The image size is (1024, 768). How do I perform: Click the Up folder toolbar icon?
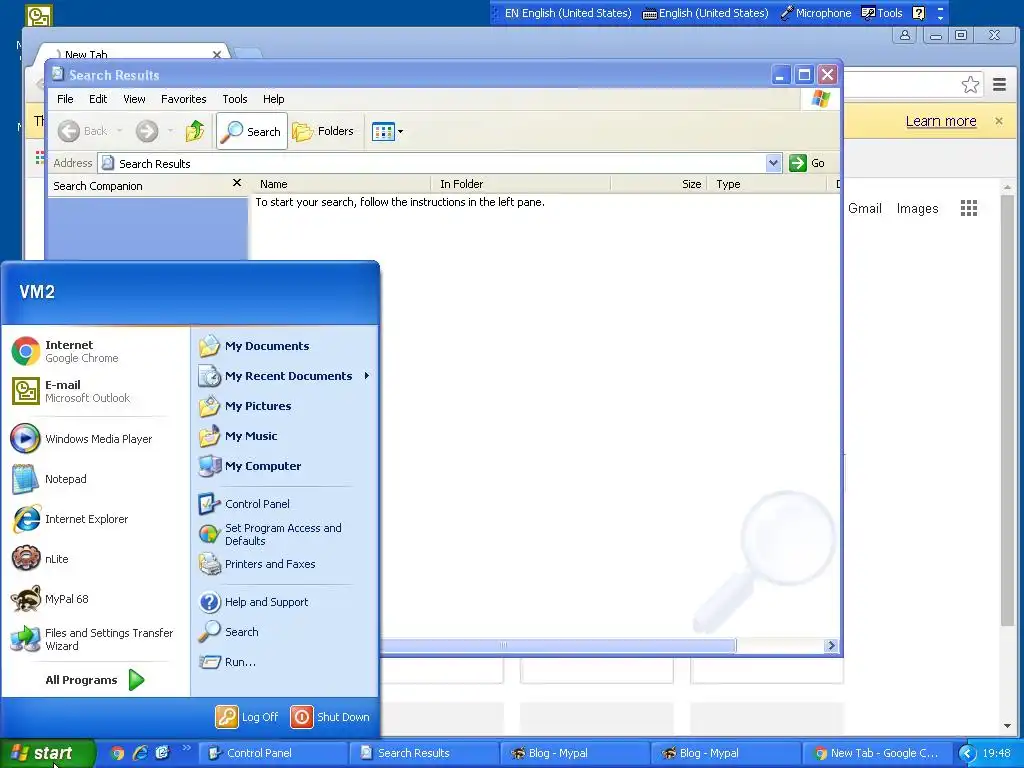[x=195, y=131]
